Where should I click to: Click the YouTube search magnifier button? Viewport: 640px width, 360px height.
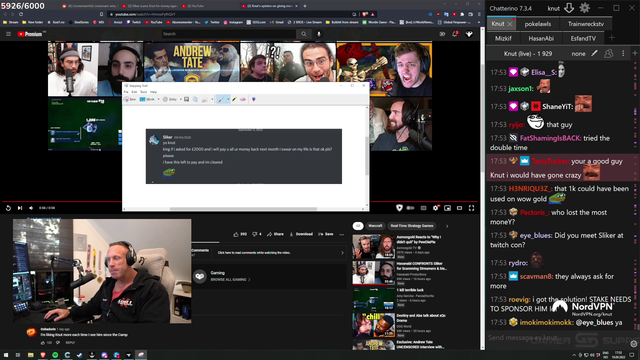[x=304, y=34]
